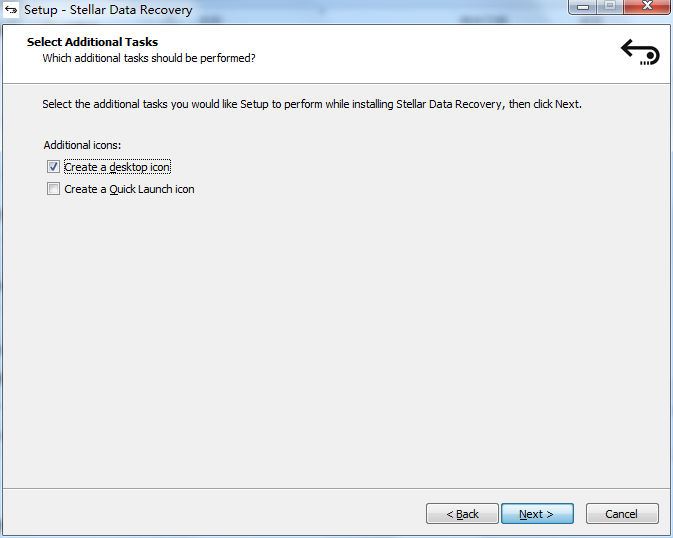Minimize the Setup window
This screenshot has height=538, width=673.
coord(585,6)
